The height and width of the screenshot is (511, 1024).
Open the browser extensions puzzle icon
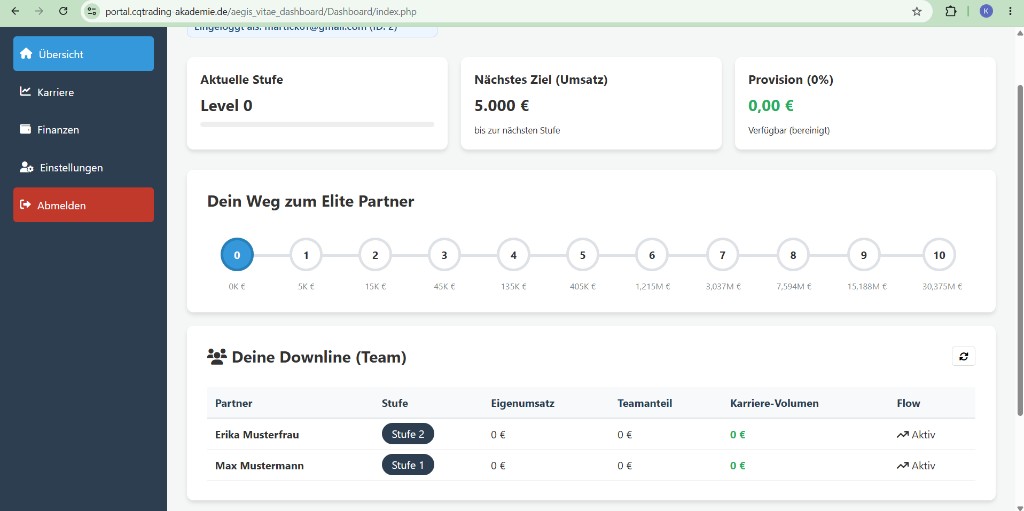pyautogui.click(x=951, y=11)
